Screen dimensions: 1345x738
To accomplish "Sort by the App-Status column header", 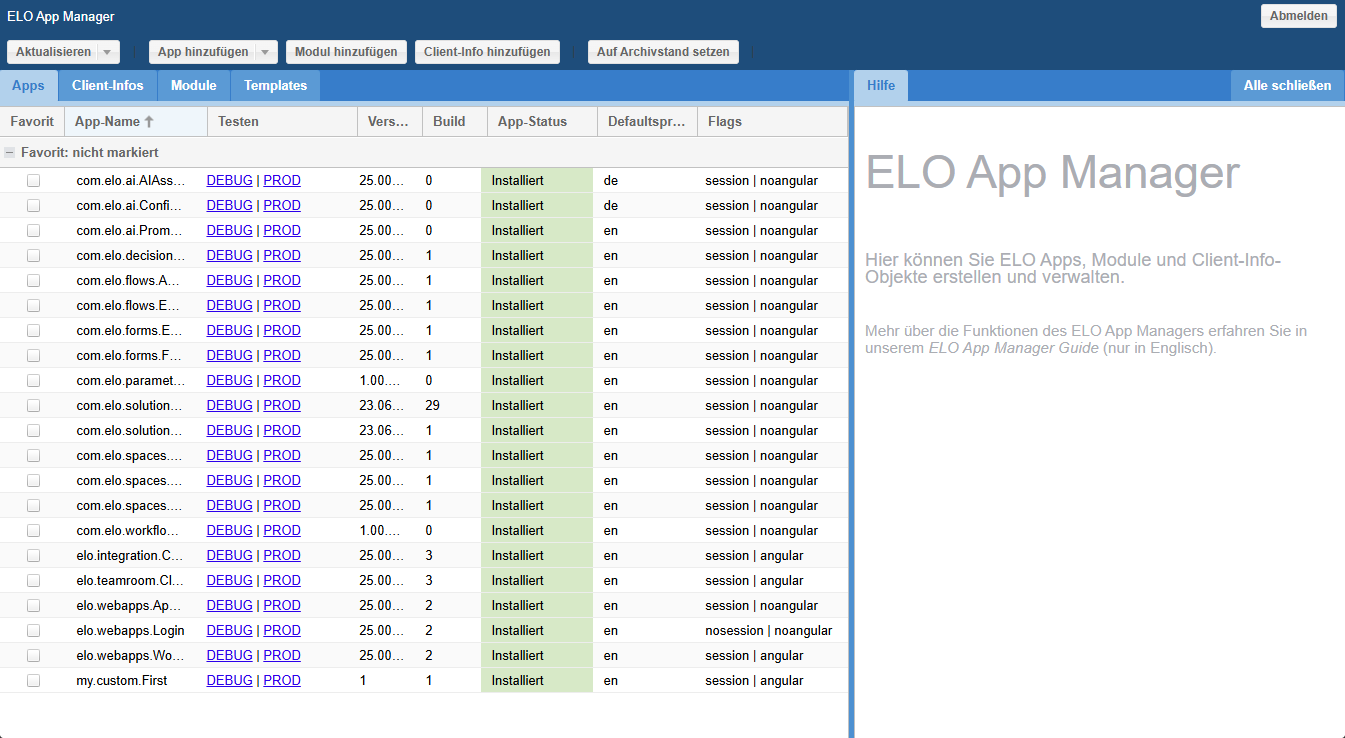I will point(542,122).
